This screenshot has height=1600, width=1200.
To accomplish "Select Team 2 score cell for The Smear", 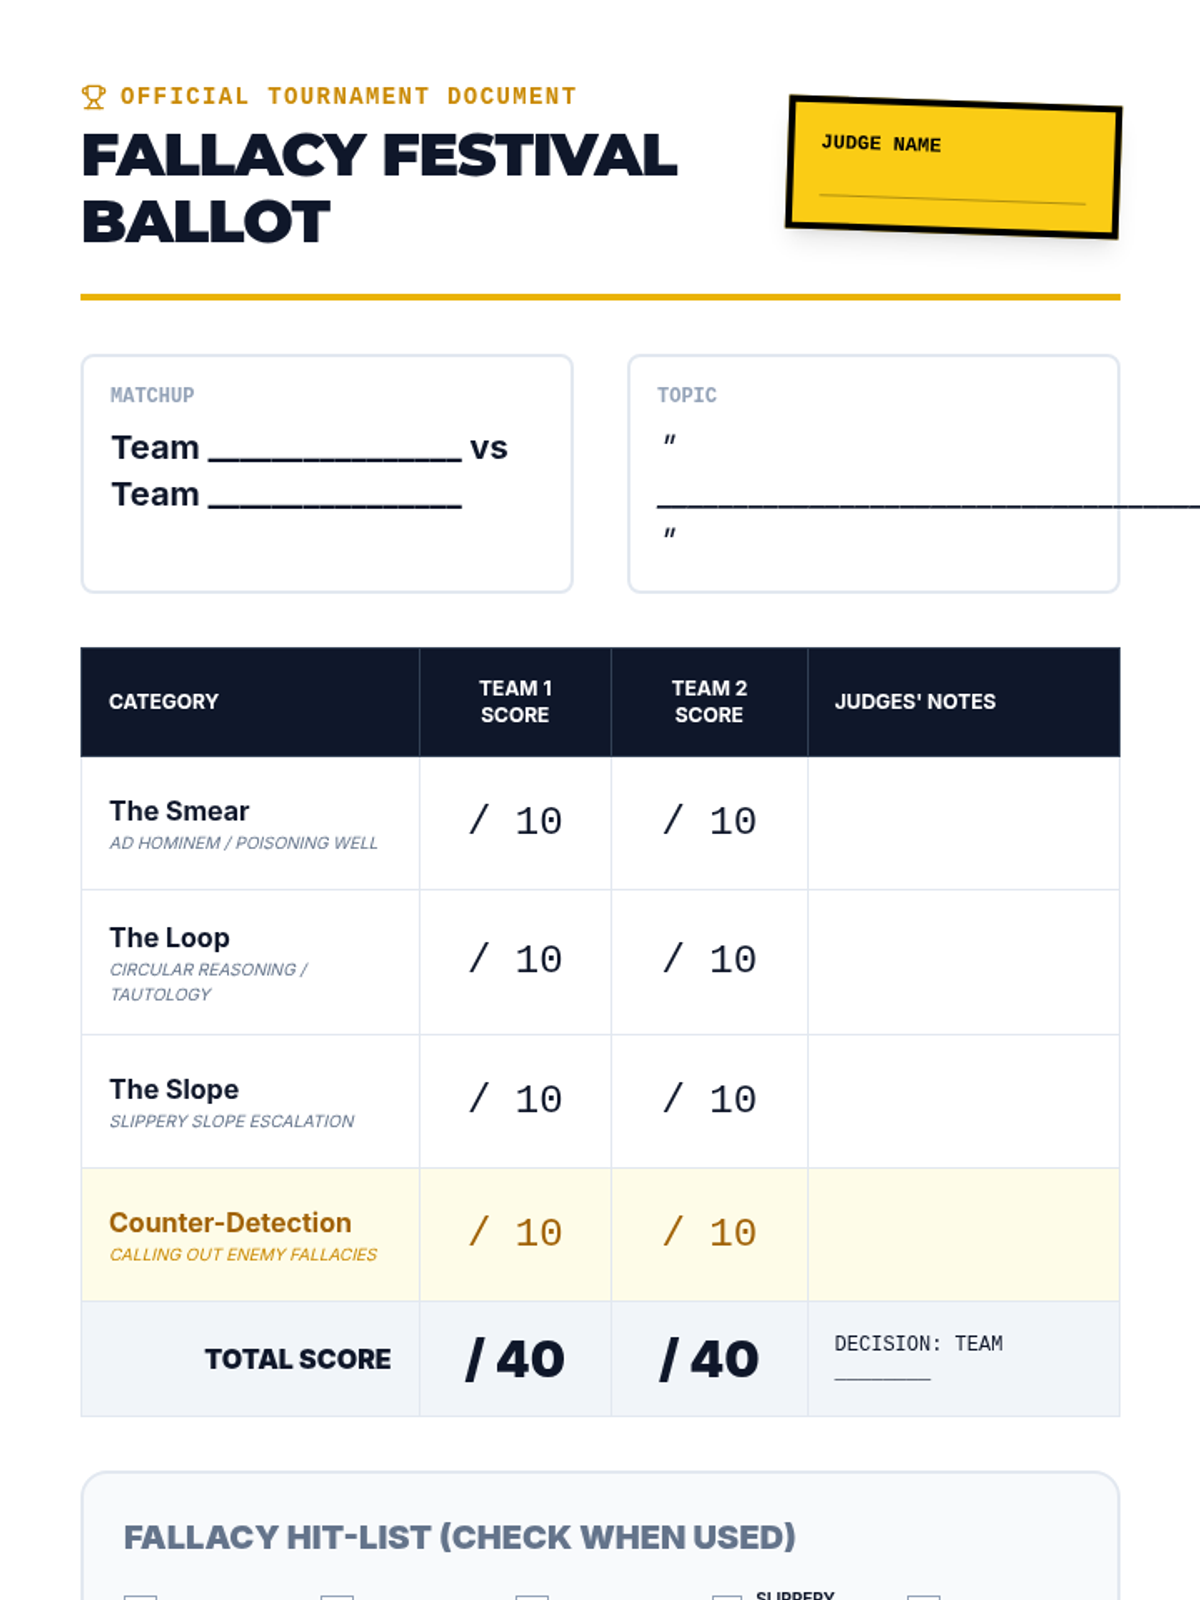I will pyautogui.click(x=709, y=822).
